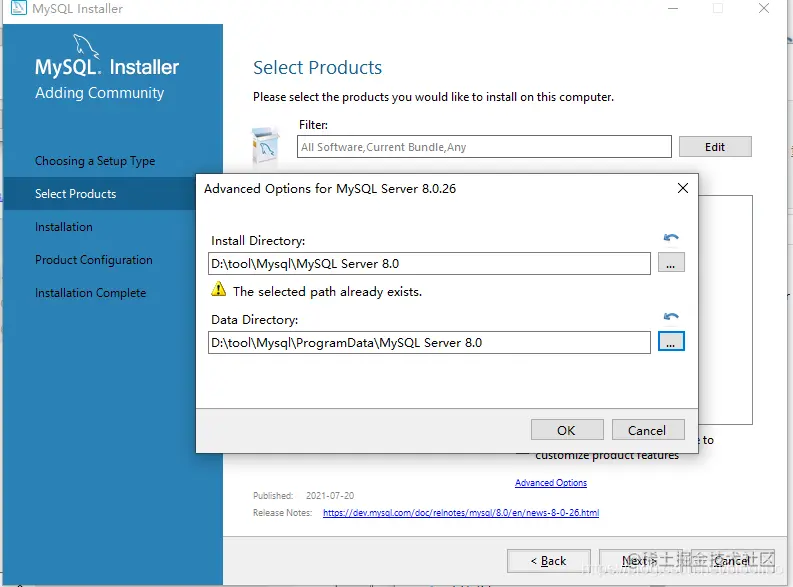Open the Advanced Options link

[551, 483]
